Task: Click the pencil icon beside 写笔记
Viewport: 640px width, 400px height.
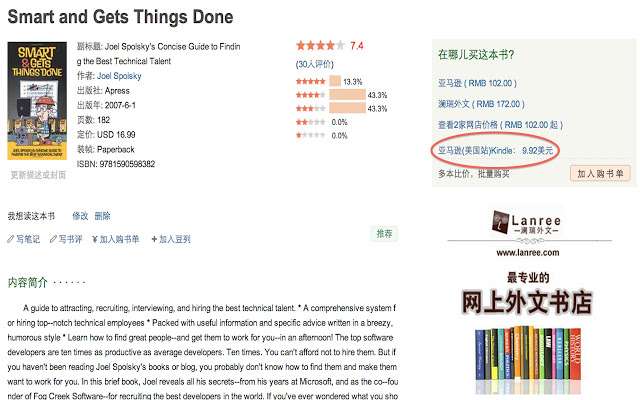Action: pyautogui.click(x=11, y=239)
